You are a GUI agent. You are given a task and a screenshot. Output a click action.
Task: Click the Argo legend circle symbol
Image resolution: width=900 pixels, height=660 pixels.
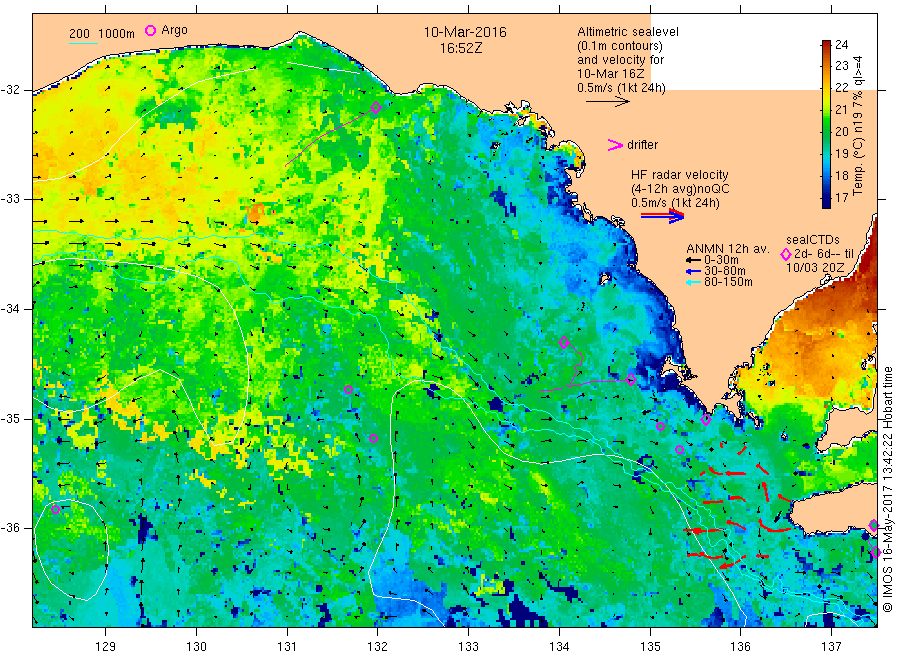(150, 30)
